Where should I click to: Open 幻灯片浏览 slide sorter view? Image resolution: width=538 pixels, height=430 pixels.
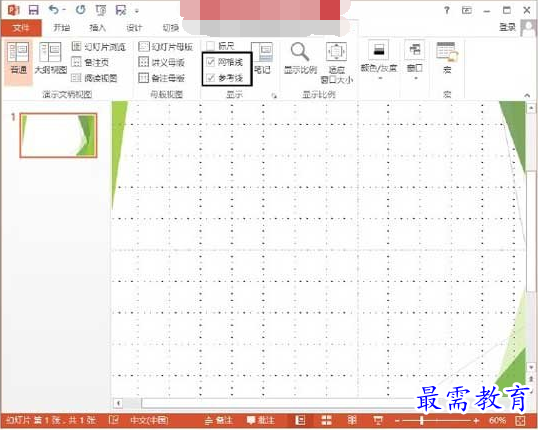(x=98, y=47)
